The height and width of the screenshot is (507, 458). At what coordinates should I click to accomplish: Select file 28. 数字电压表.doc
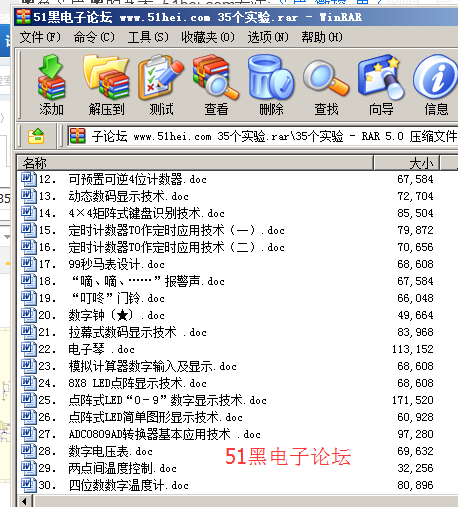(x=86, y=451)
